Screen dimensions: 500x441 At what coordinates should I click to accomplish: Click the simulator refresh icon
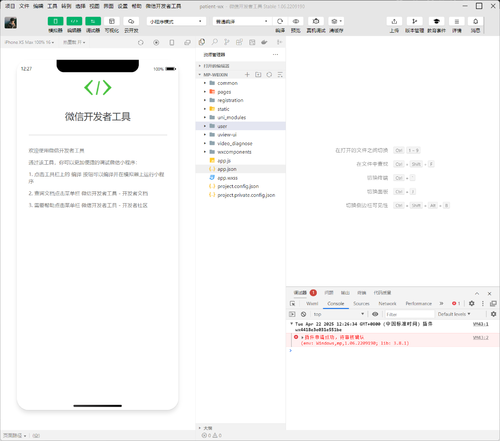pos(141,42)
